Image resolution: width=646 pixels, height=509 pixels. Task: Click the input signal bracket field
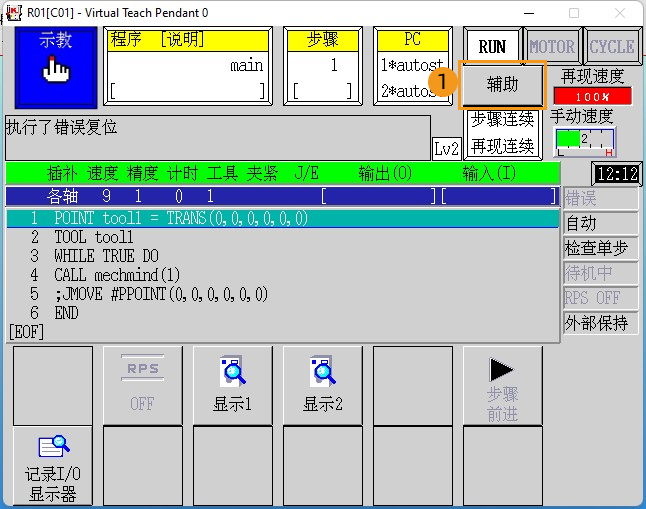pos(499,197)
